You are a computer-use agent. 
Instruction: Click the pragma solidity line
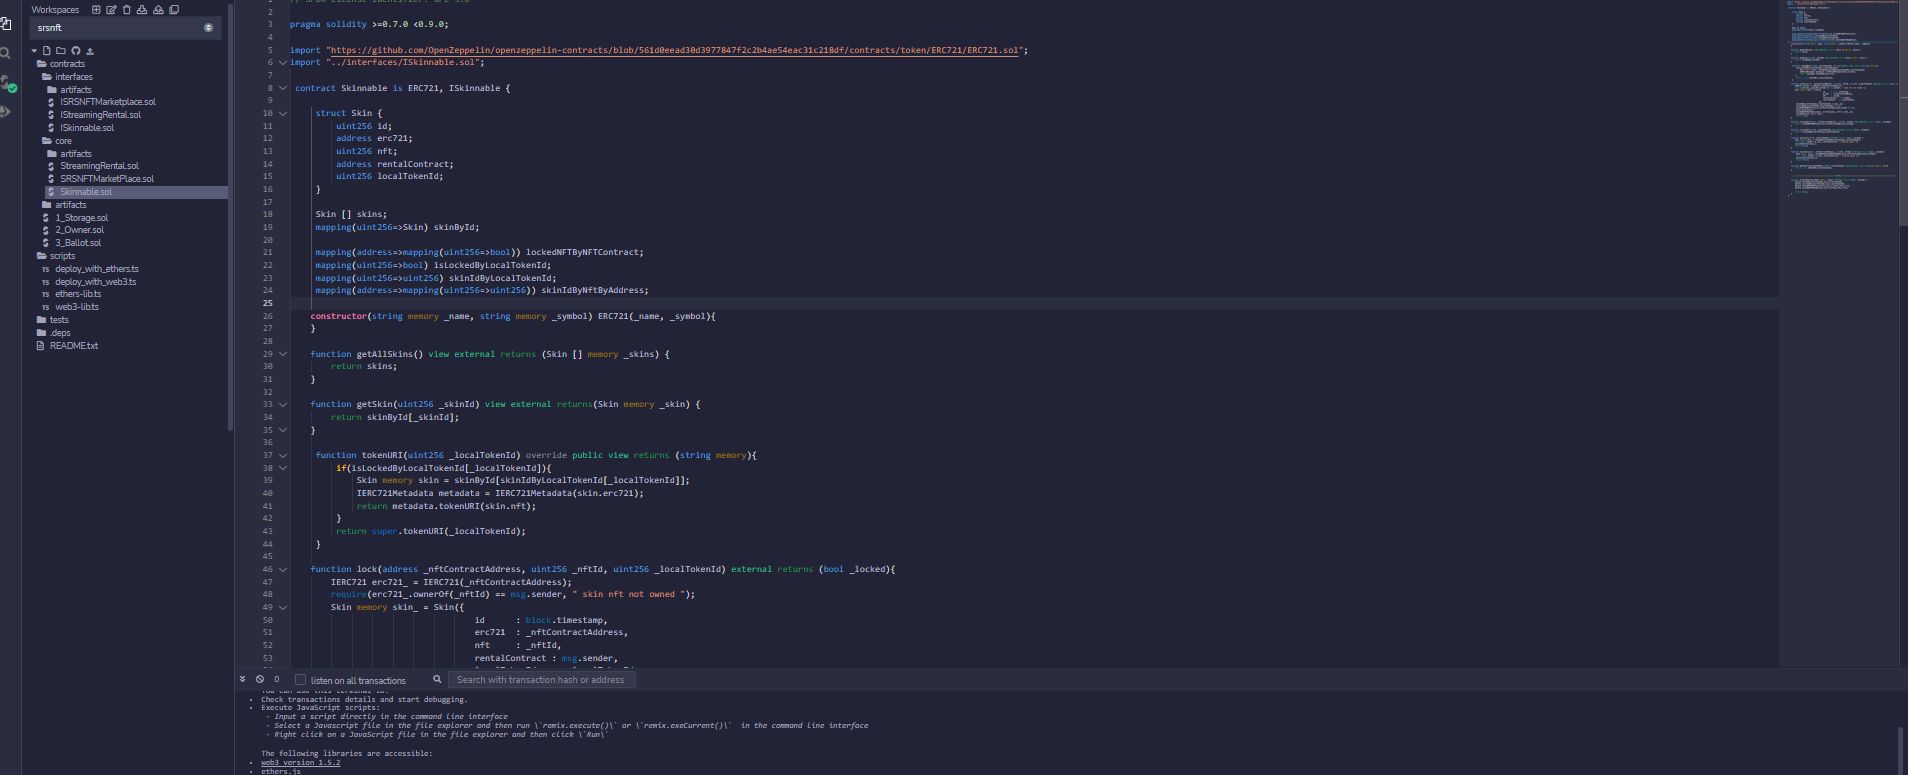[368, 24]
